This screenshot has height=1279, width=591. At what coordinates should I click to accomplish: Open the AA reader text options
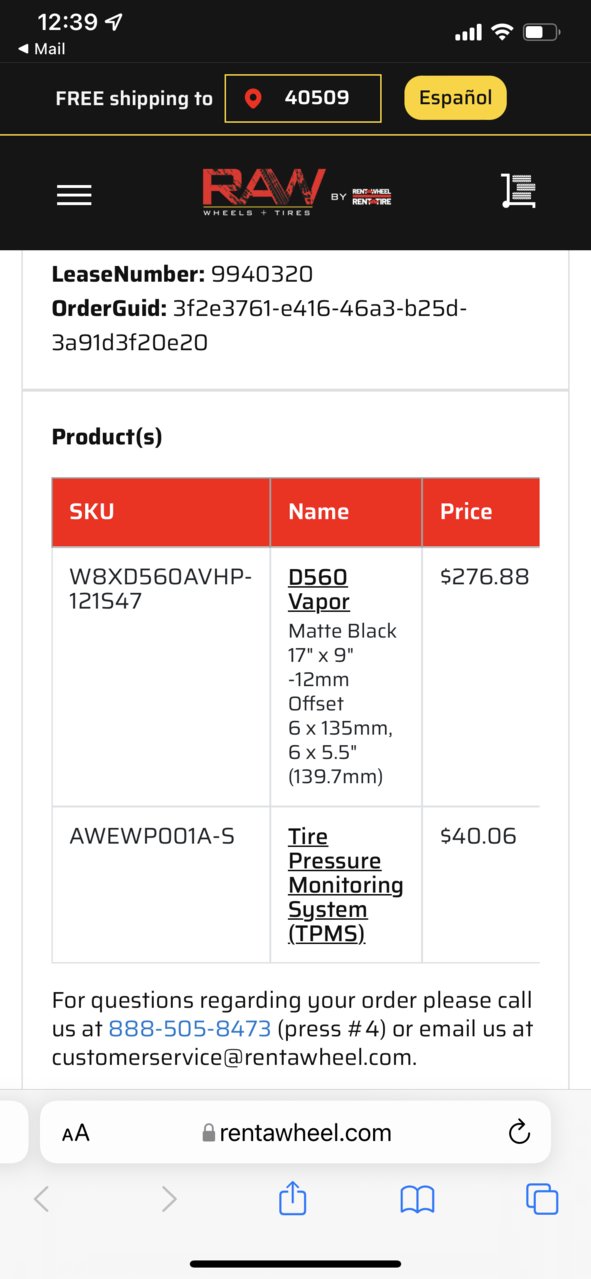click(x=75, y=1133)
